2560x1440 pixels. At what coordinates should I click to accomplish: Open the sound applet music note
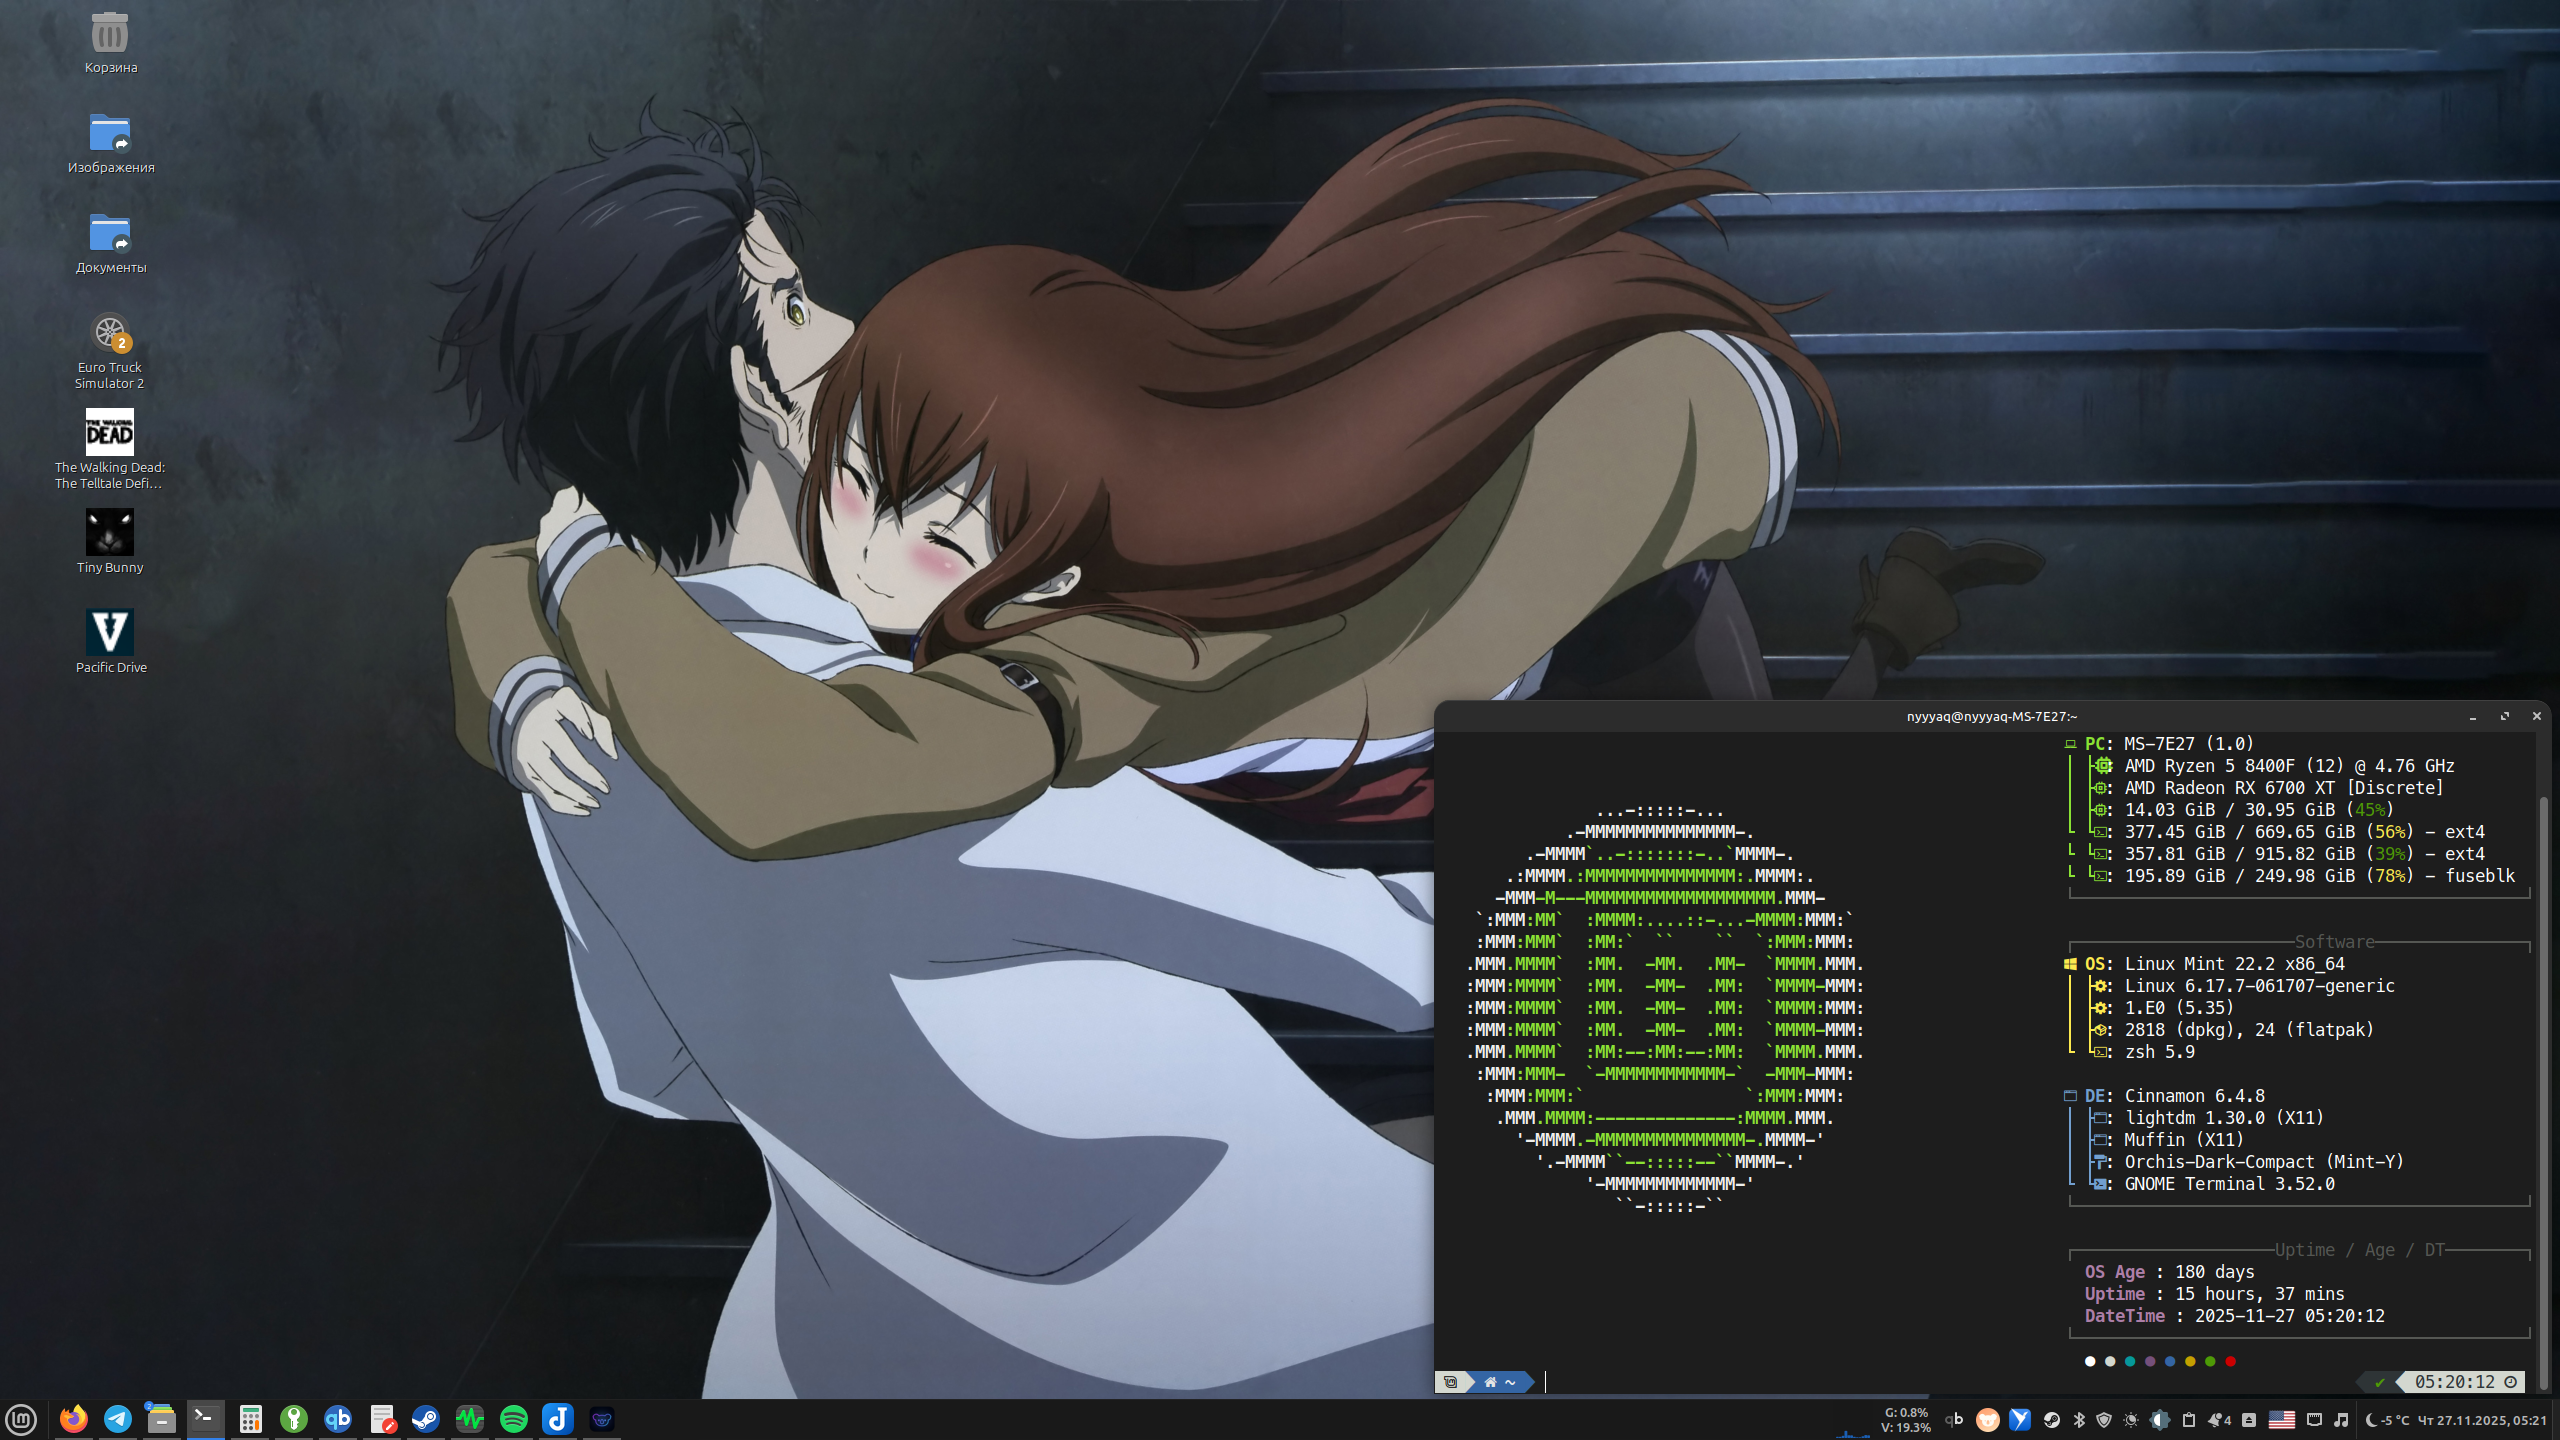pyautogui.click(x=2341, y=1419)
